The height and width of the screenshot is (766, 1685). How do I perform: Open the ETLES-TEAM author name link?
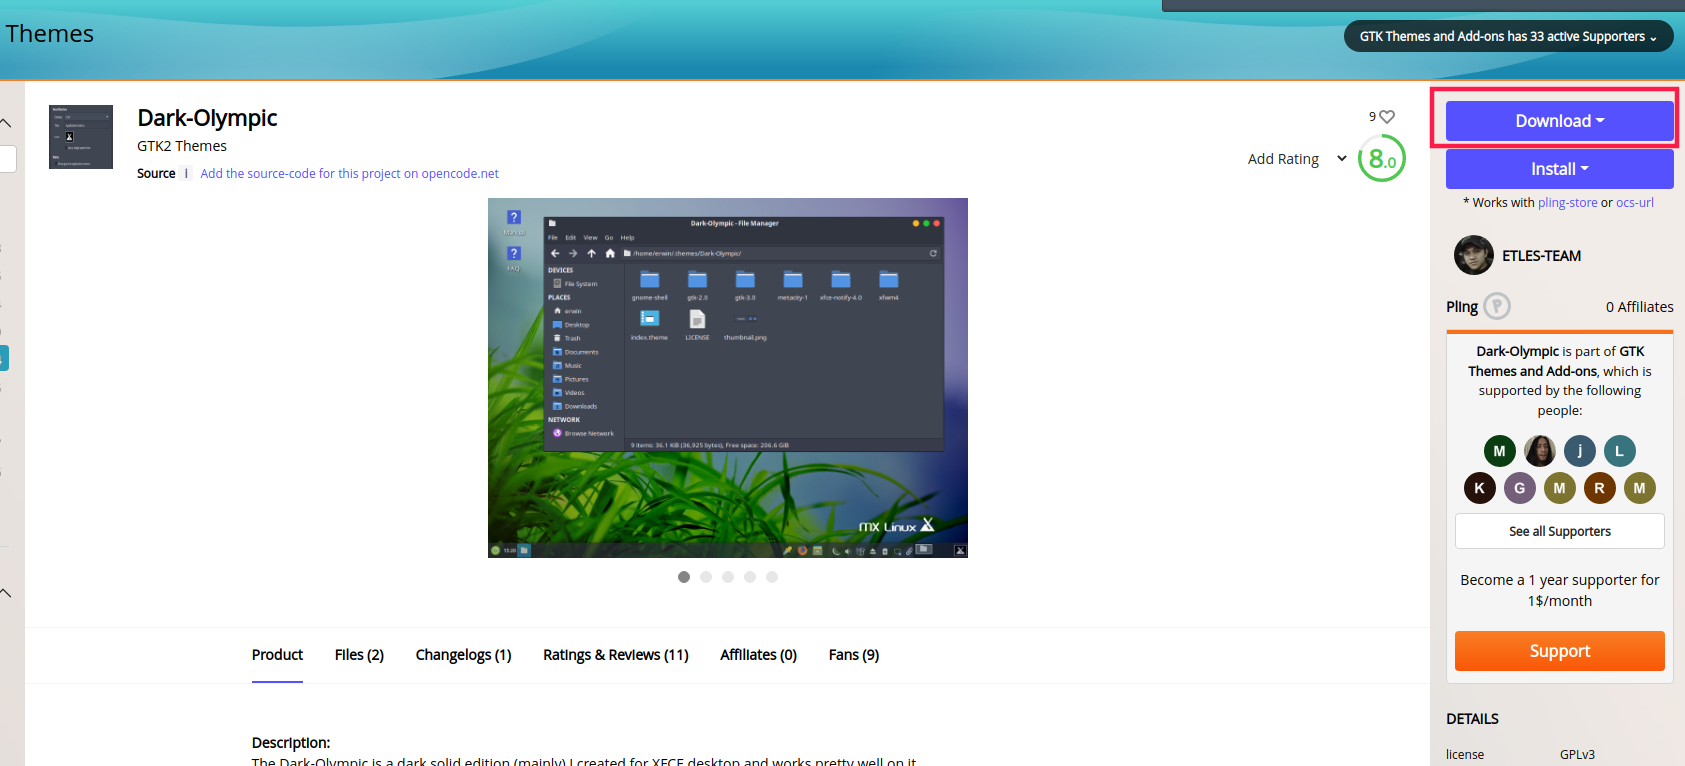click(1541, 256)
